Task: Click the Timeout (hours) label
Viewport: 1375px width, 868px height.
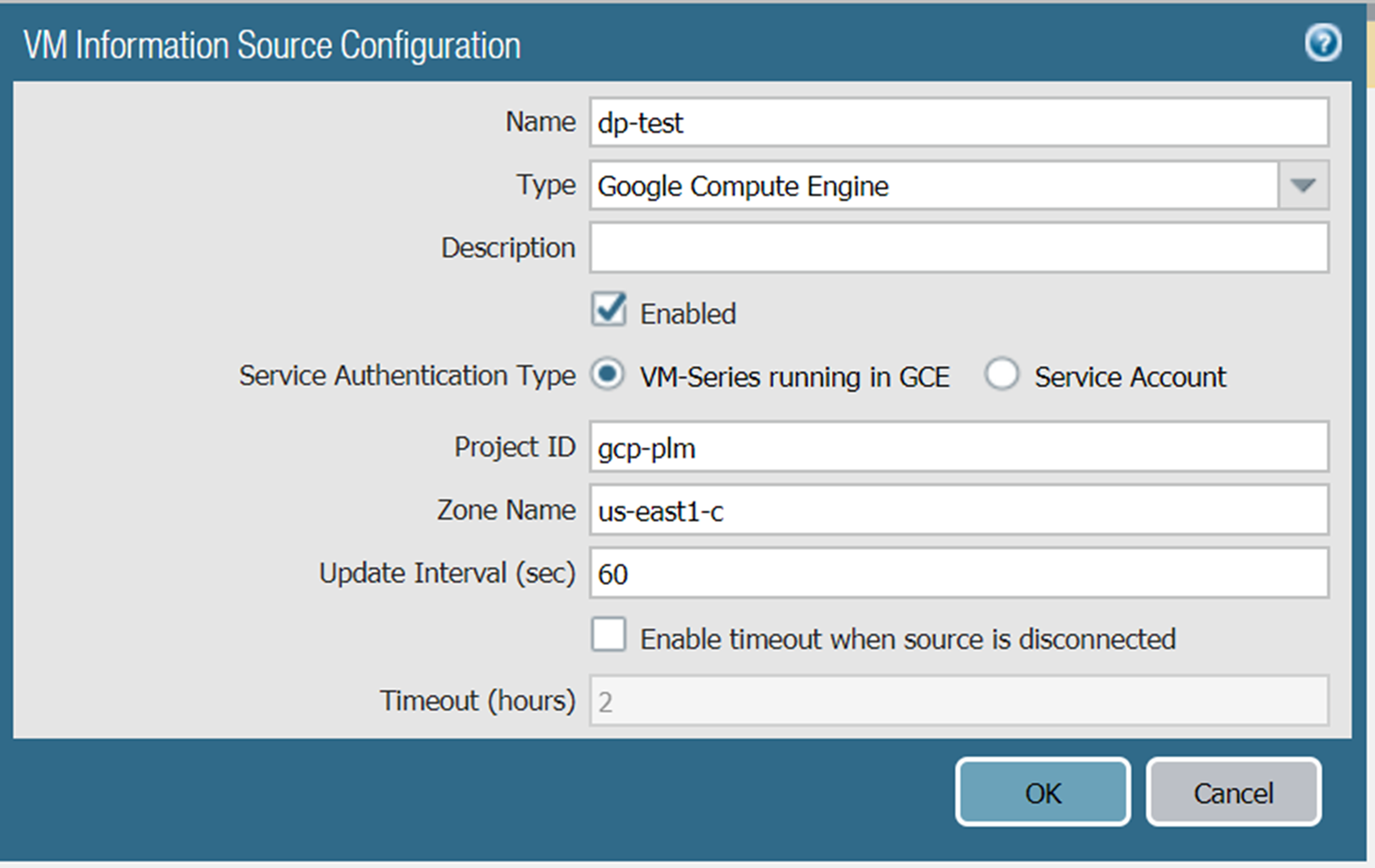Action: click(x=477, y=700)
